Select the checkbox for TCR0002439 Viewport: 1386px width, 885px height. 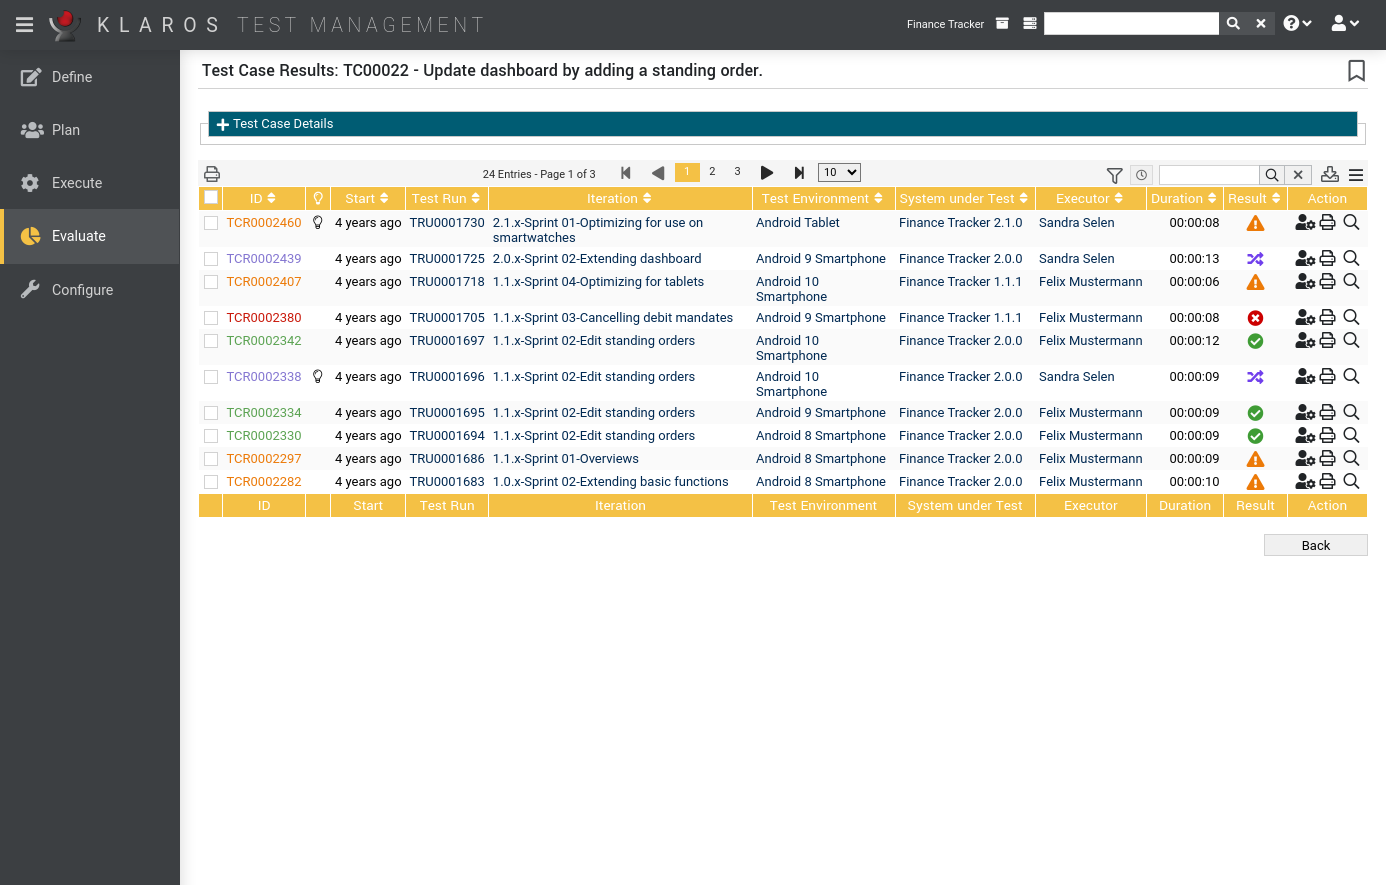[x=211, y=259]
